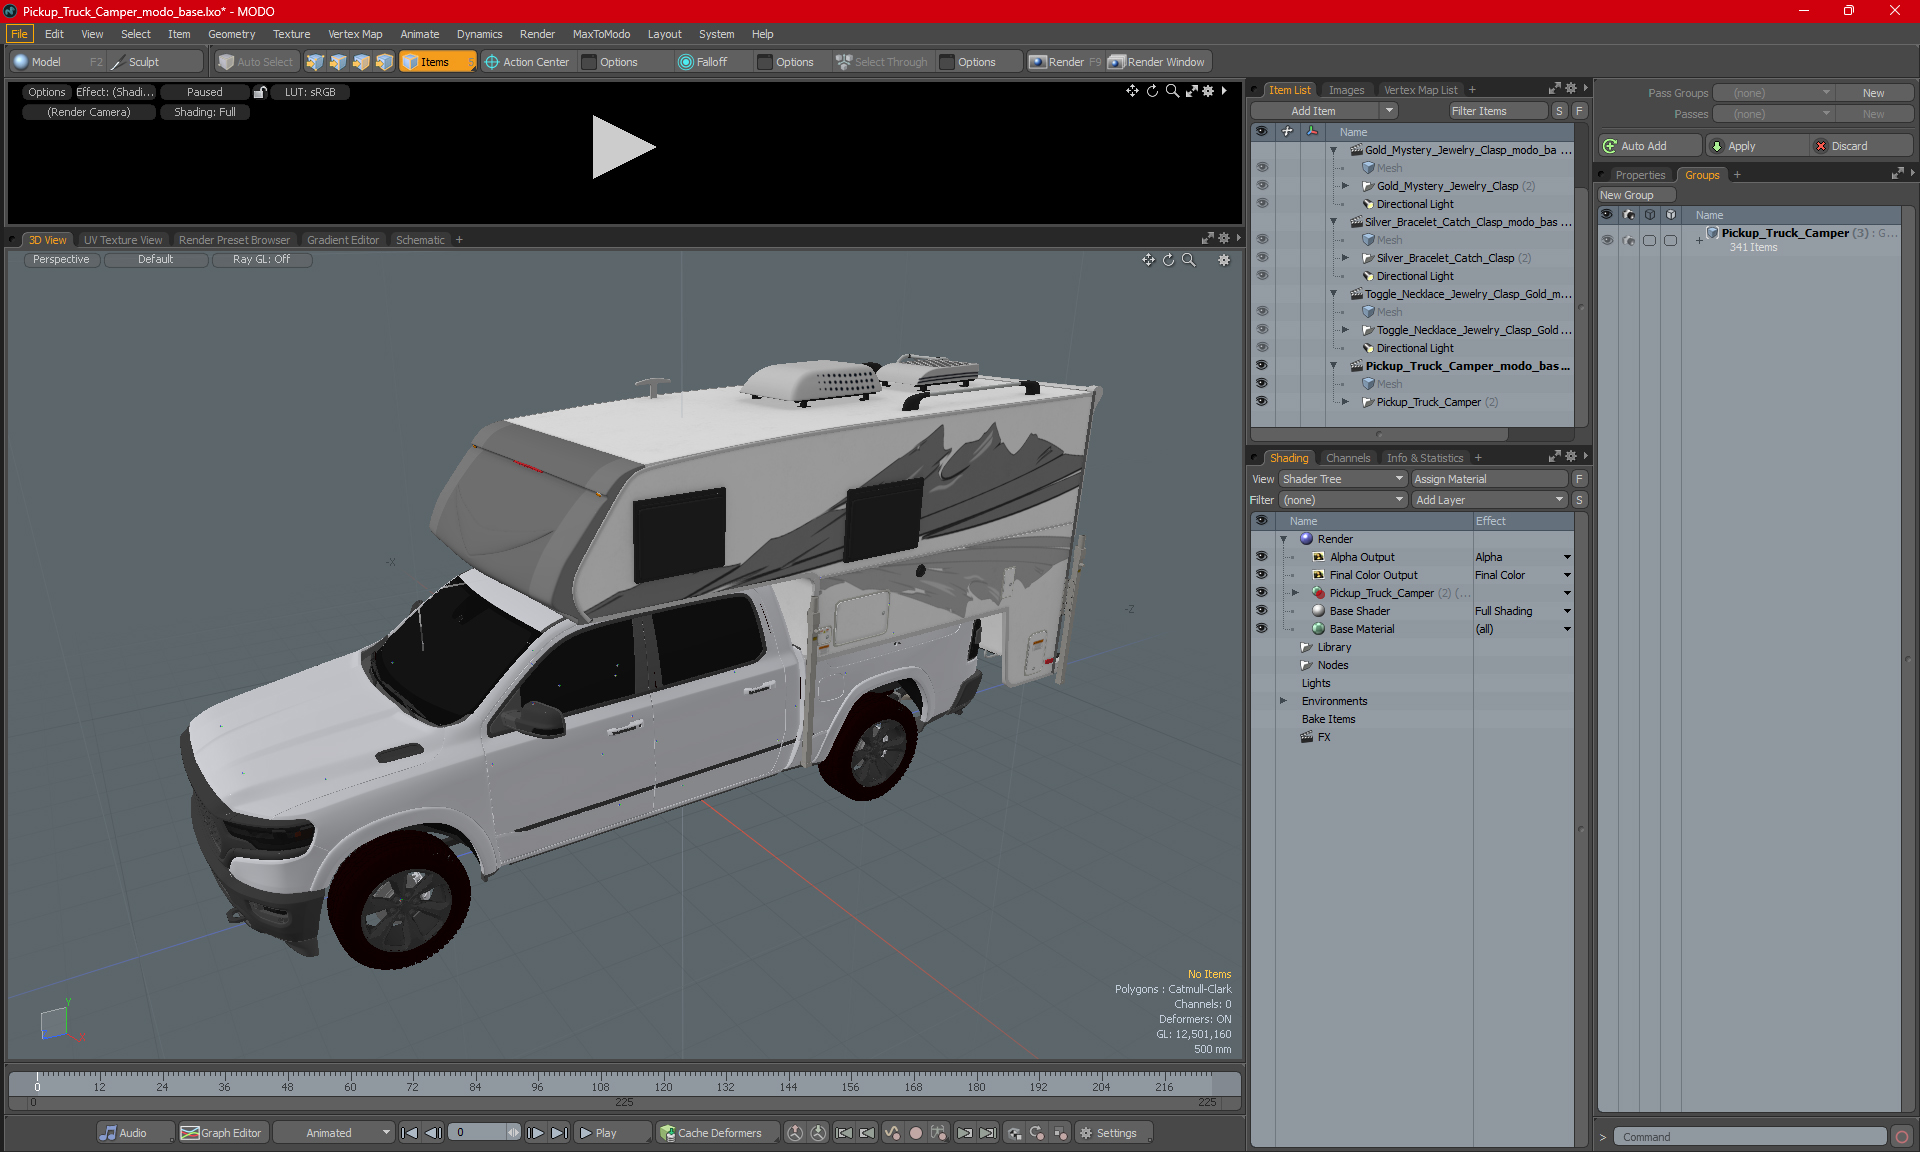The width and height of the screenshot is (1920, 1152).
Task: Click the lock icon in render preview
Action: pos(260,92)
